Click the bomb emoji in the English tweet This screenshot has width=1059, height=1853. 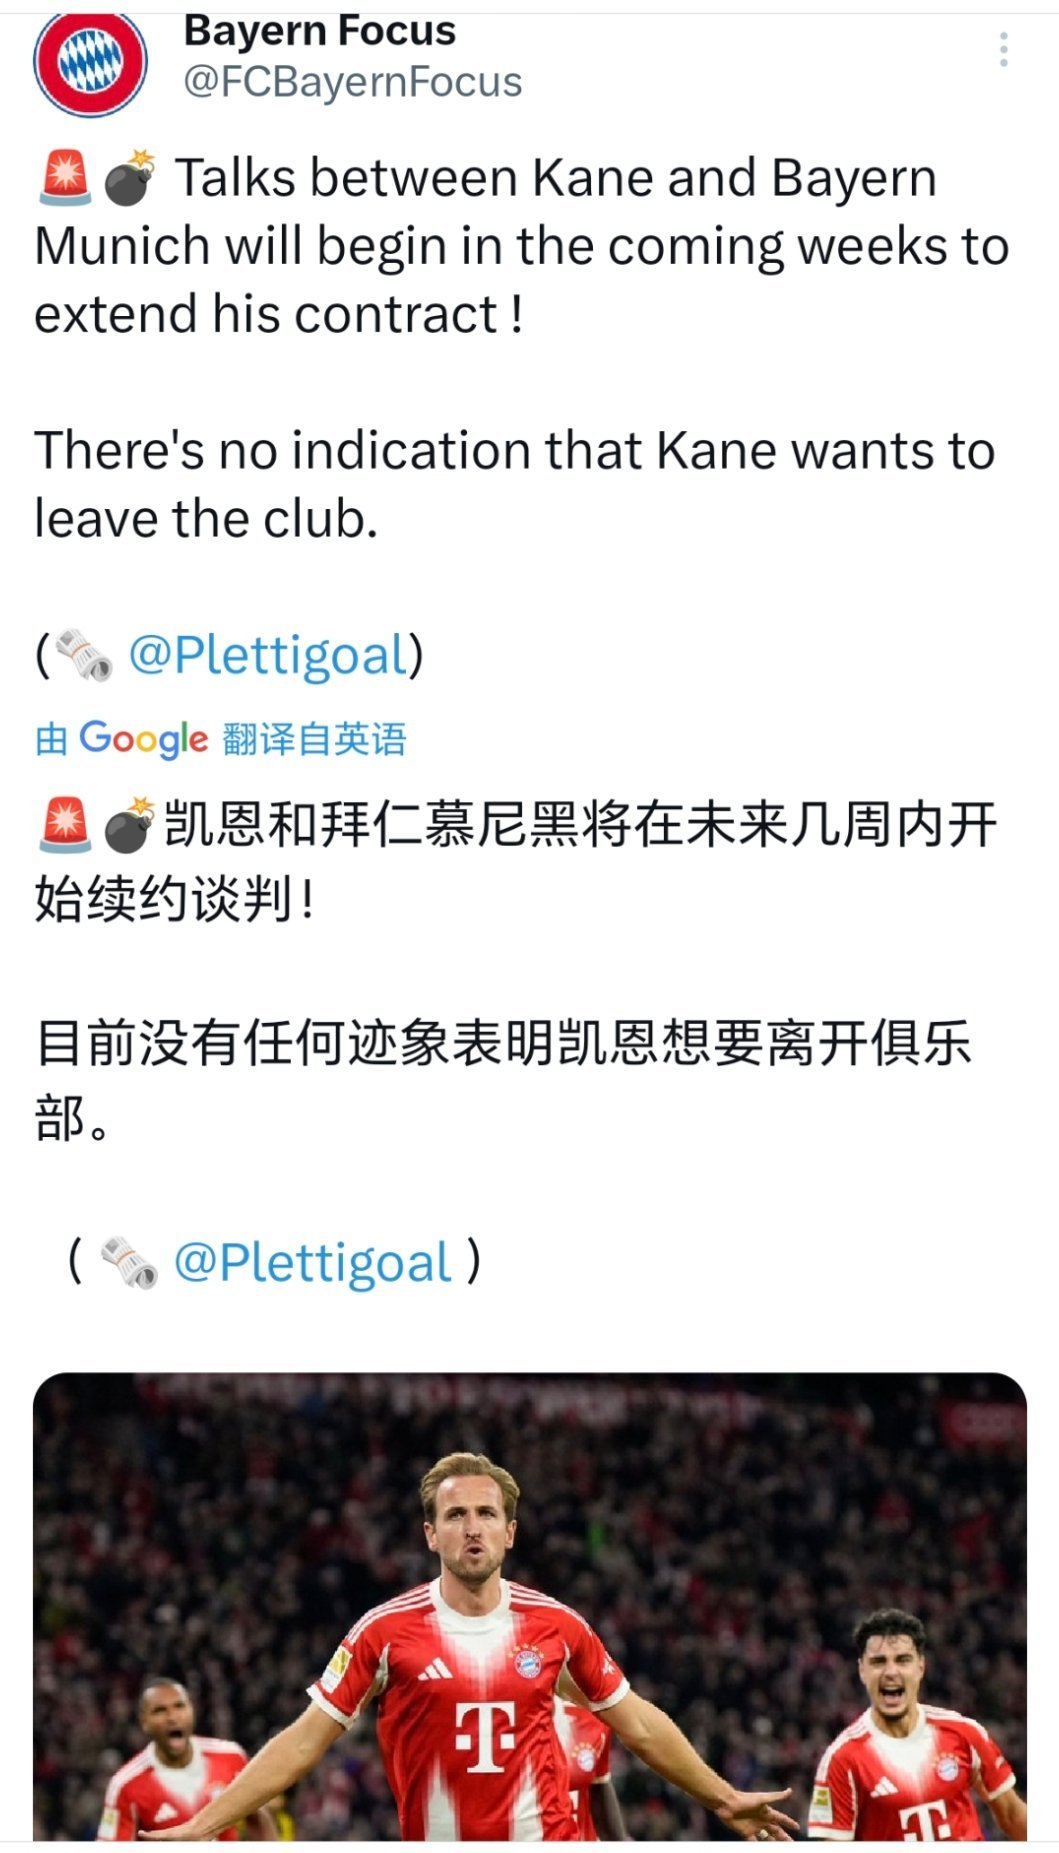(130, 178)
